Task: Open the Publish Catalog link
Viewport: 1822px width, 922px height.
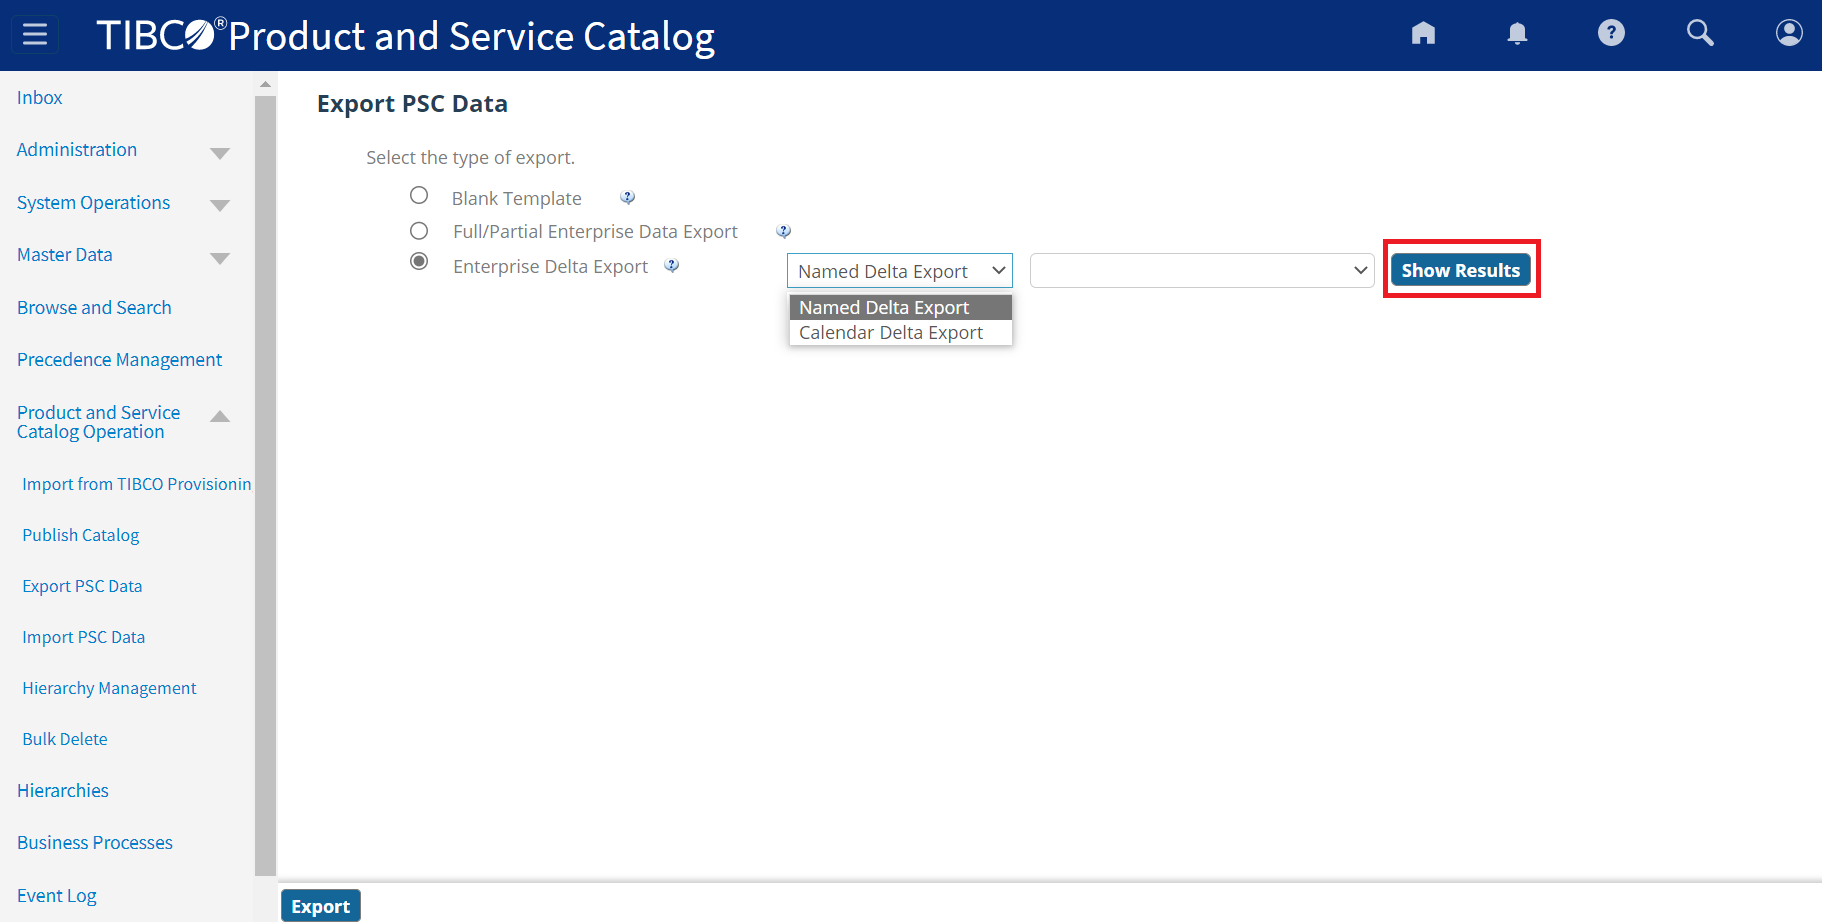Action: click(x=81, y=535)
